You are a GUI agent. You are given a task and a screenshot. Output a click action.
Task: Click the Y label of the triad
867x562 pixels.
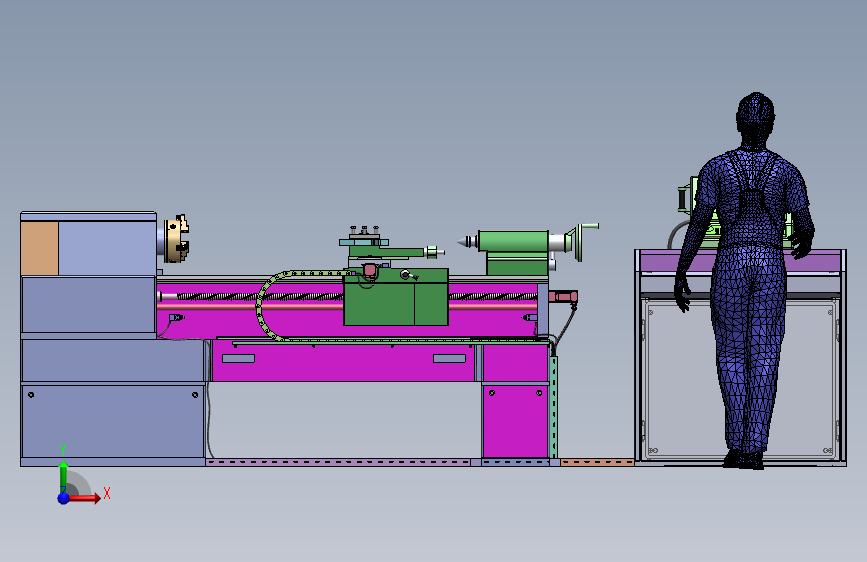click(x=63, y=450)
